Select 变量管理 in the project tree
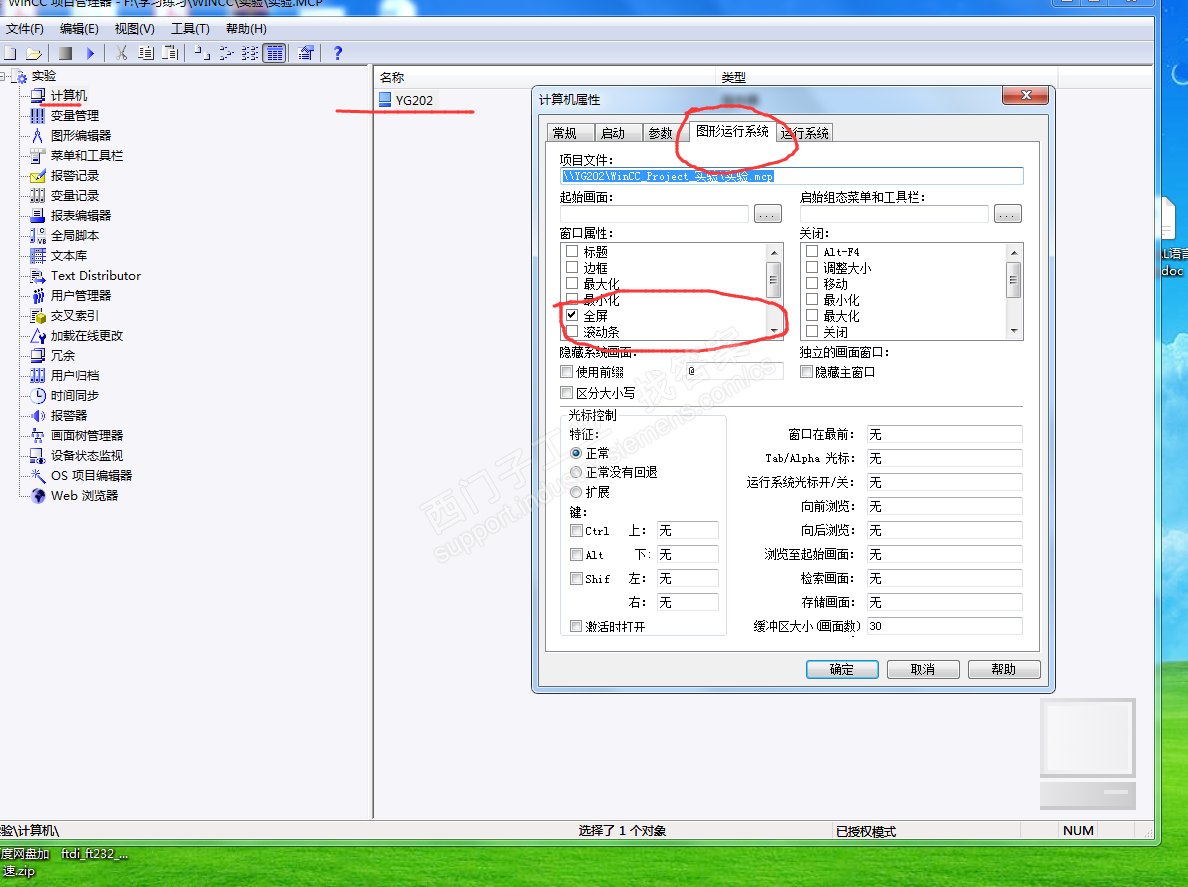This screenshot has height=887, width=1188. tap(74, 116)
